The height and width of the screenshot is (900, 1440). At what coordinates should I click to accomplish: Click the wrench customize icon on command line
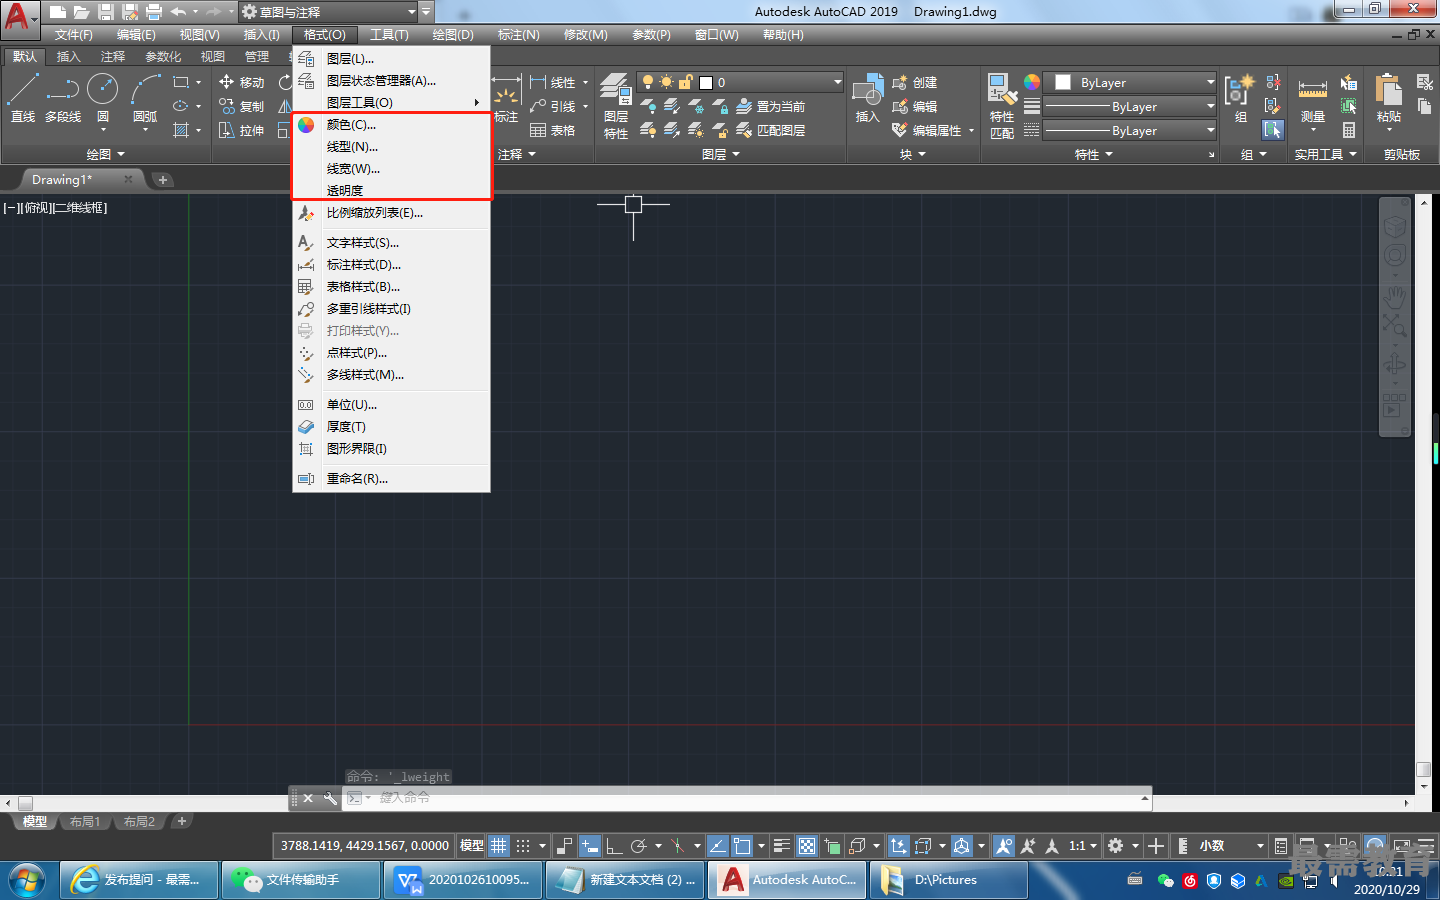pos(330,798)
